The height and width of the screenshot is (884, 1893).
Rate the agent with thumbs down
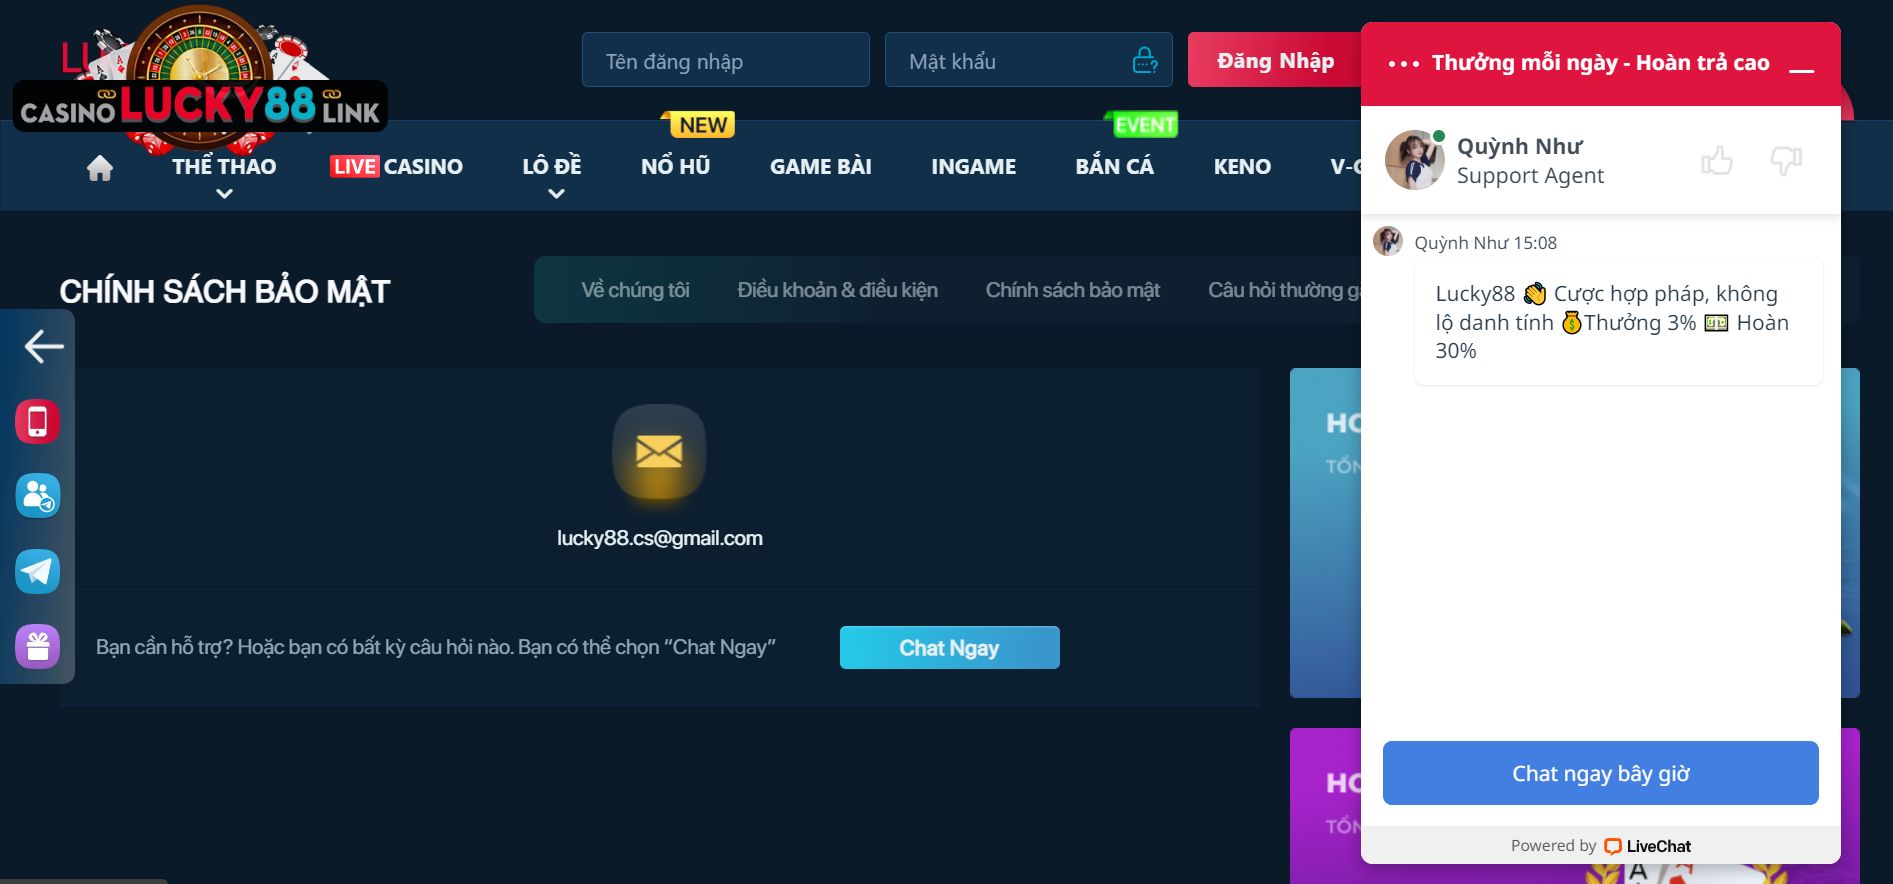(1785, 161)
